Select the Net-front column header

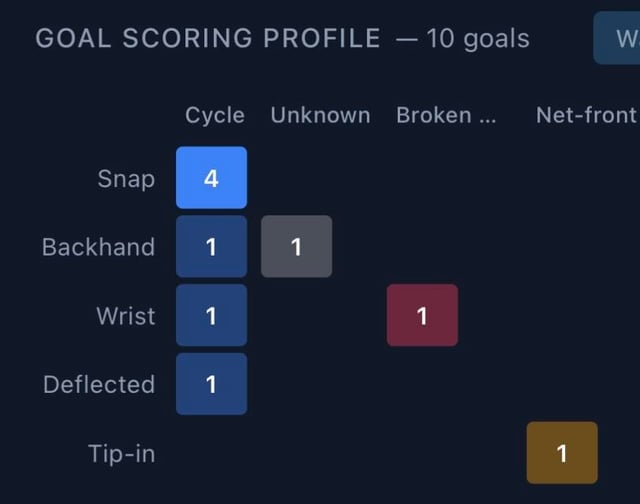pyautogui.click(x=586, y=115)
